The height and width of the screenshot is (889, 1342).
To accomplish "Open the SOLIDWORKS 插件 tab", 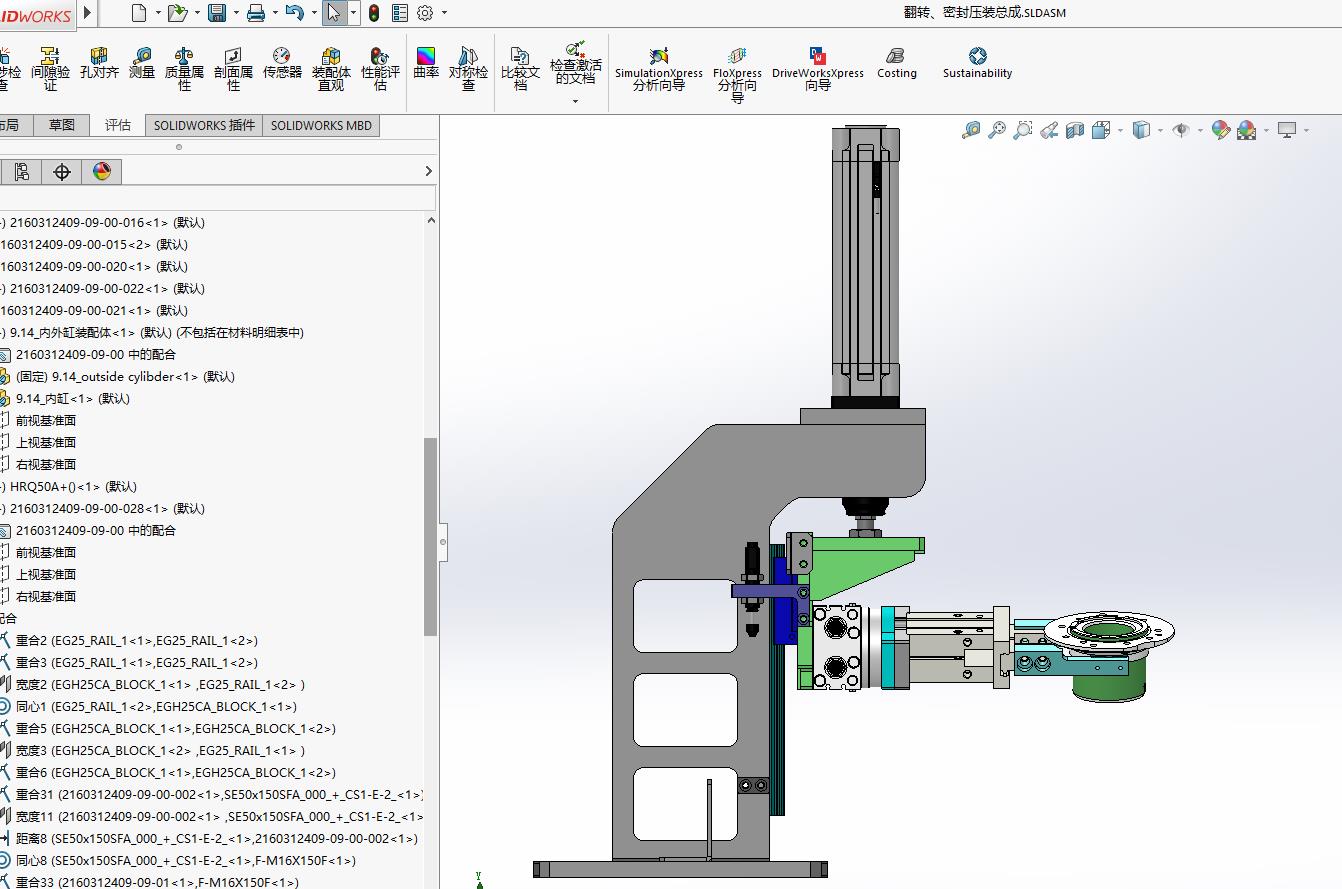I will (204, 125).
